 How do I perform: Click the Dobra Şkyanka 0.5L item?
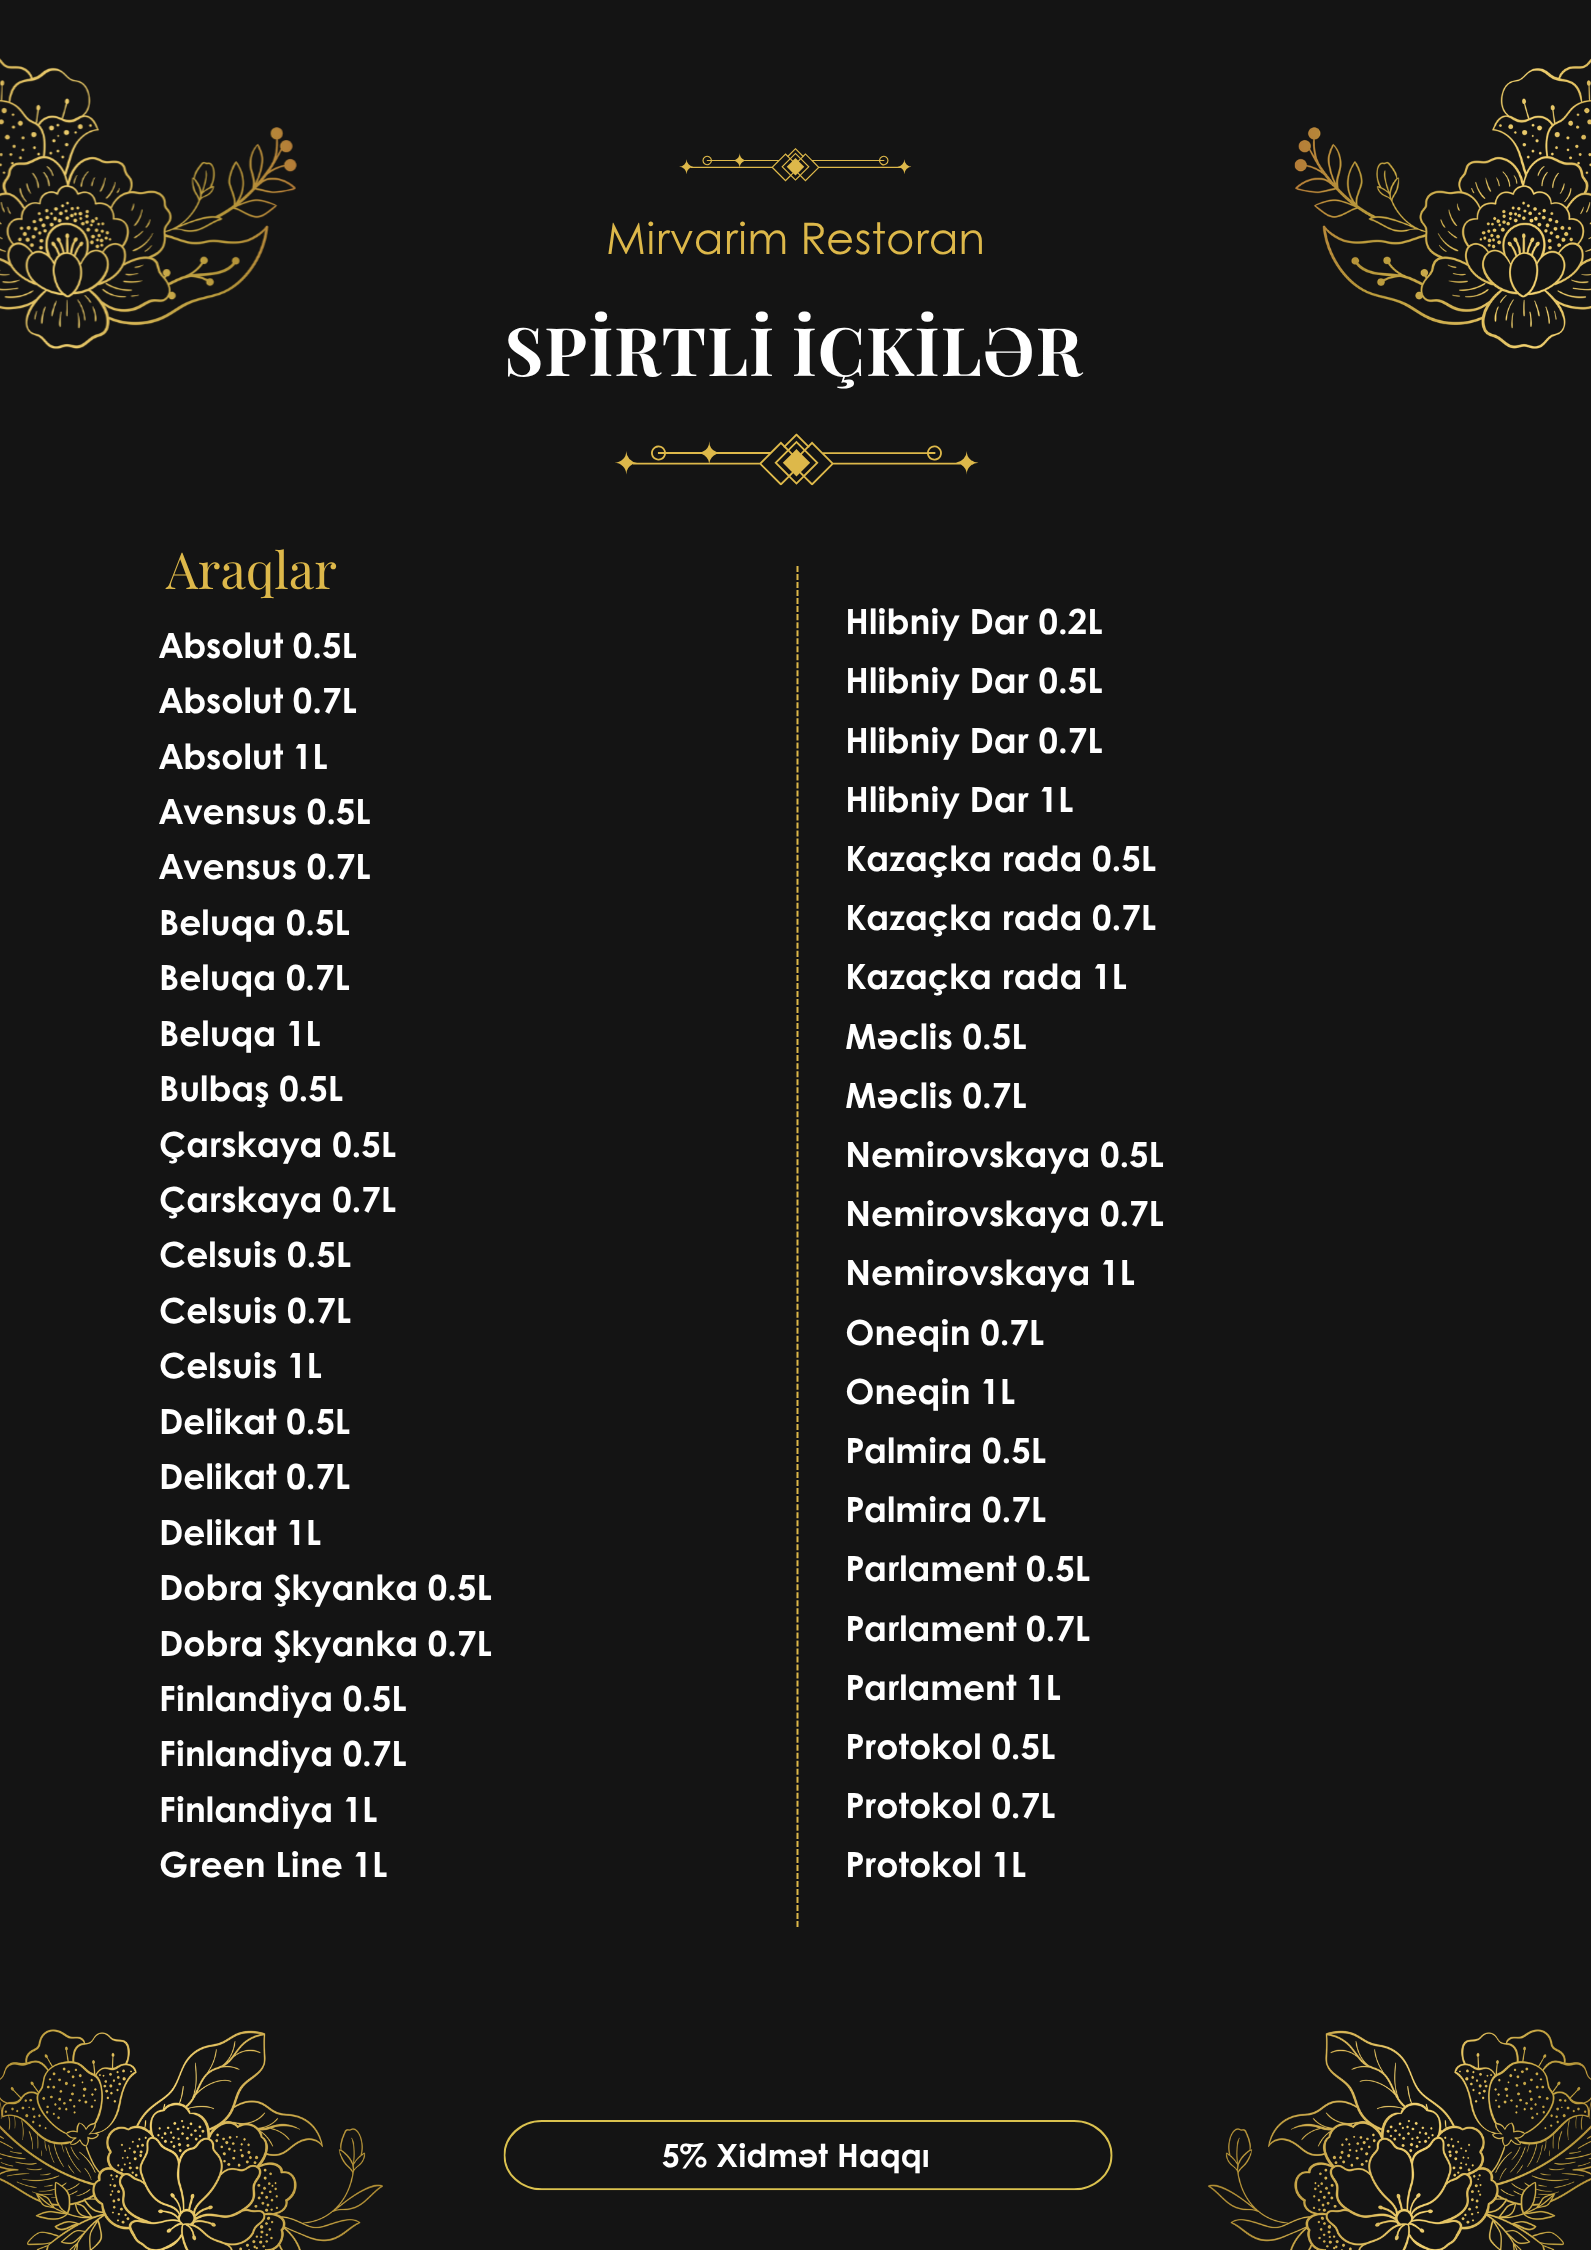tap(325, 1588)
